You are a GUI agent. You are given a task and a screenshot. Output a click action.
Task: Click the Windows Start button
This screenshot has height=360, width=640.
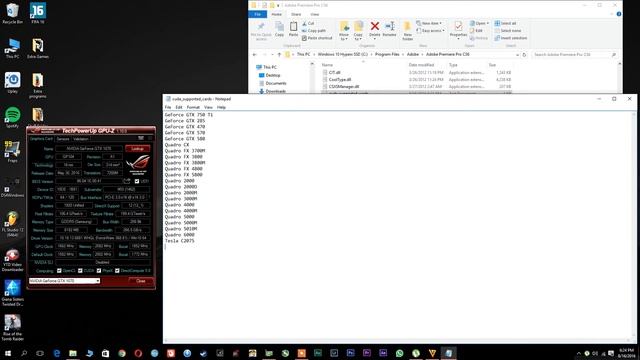(8, 353)
